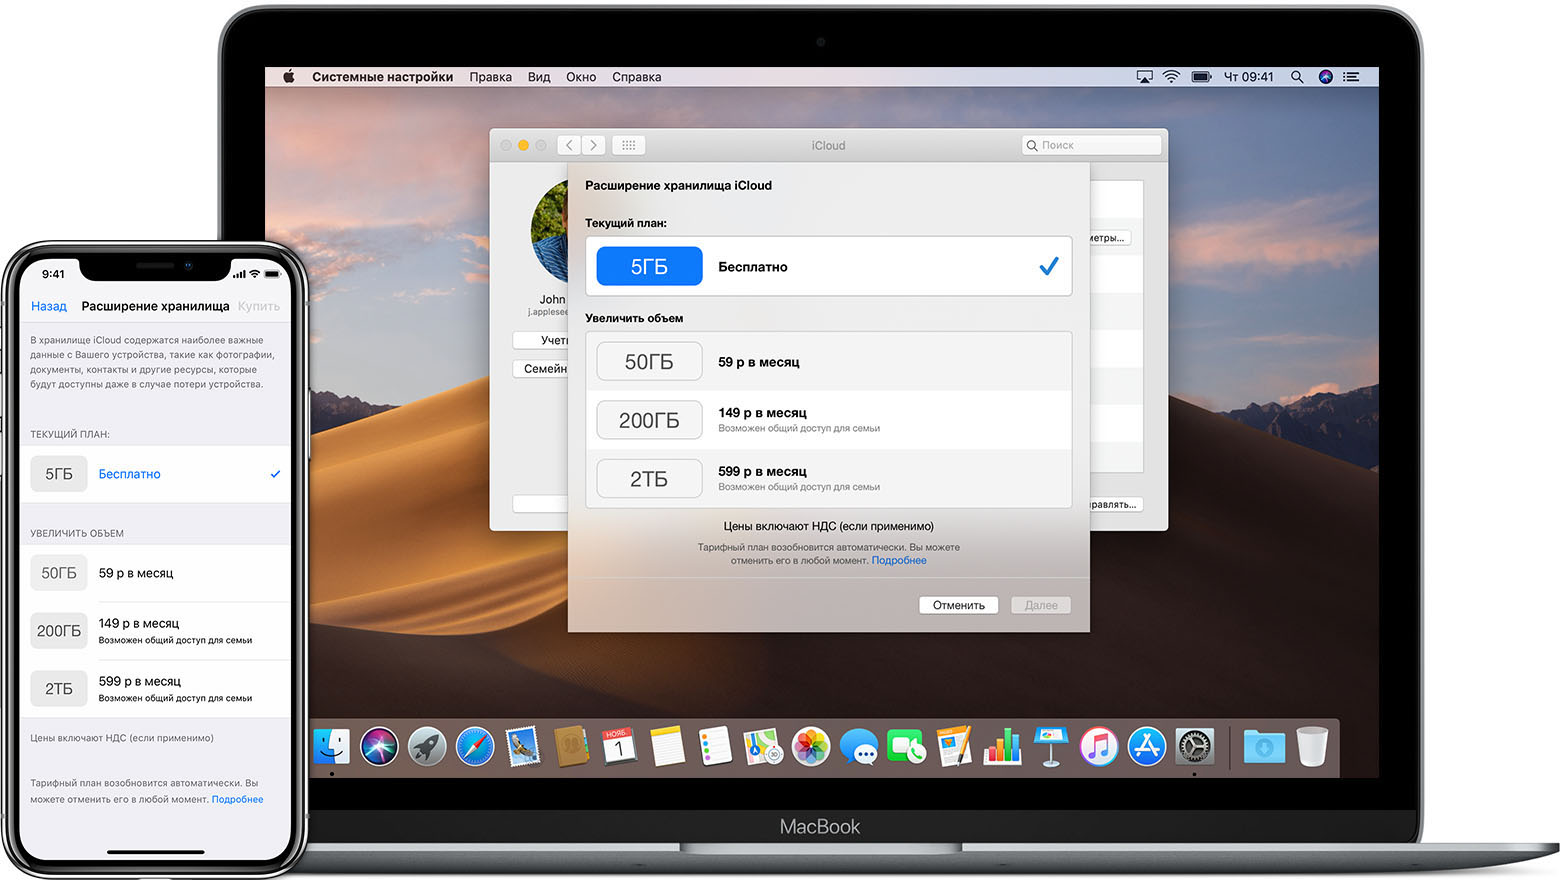Screen dimensions: 1560x880
Task: Open the Вид menu
Action: [x=539, y=77]
